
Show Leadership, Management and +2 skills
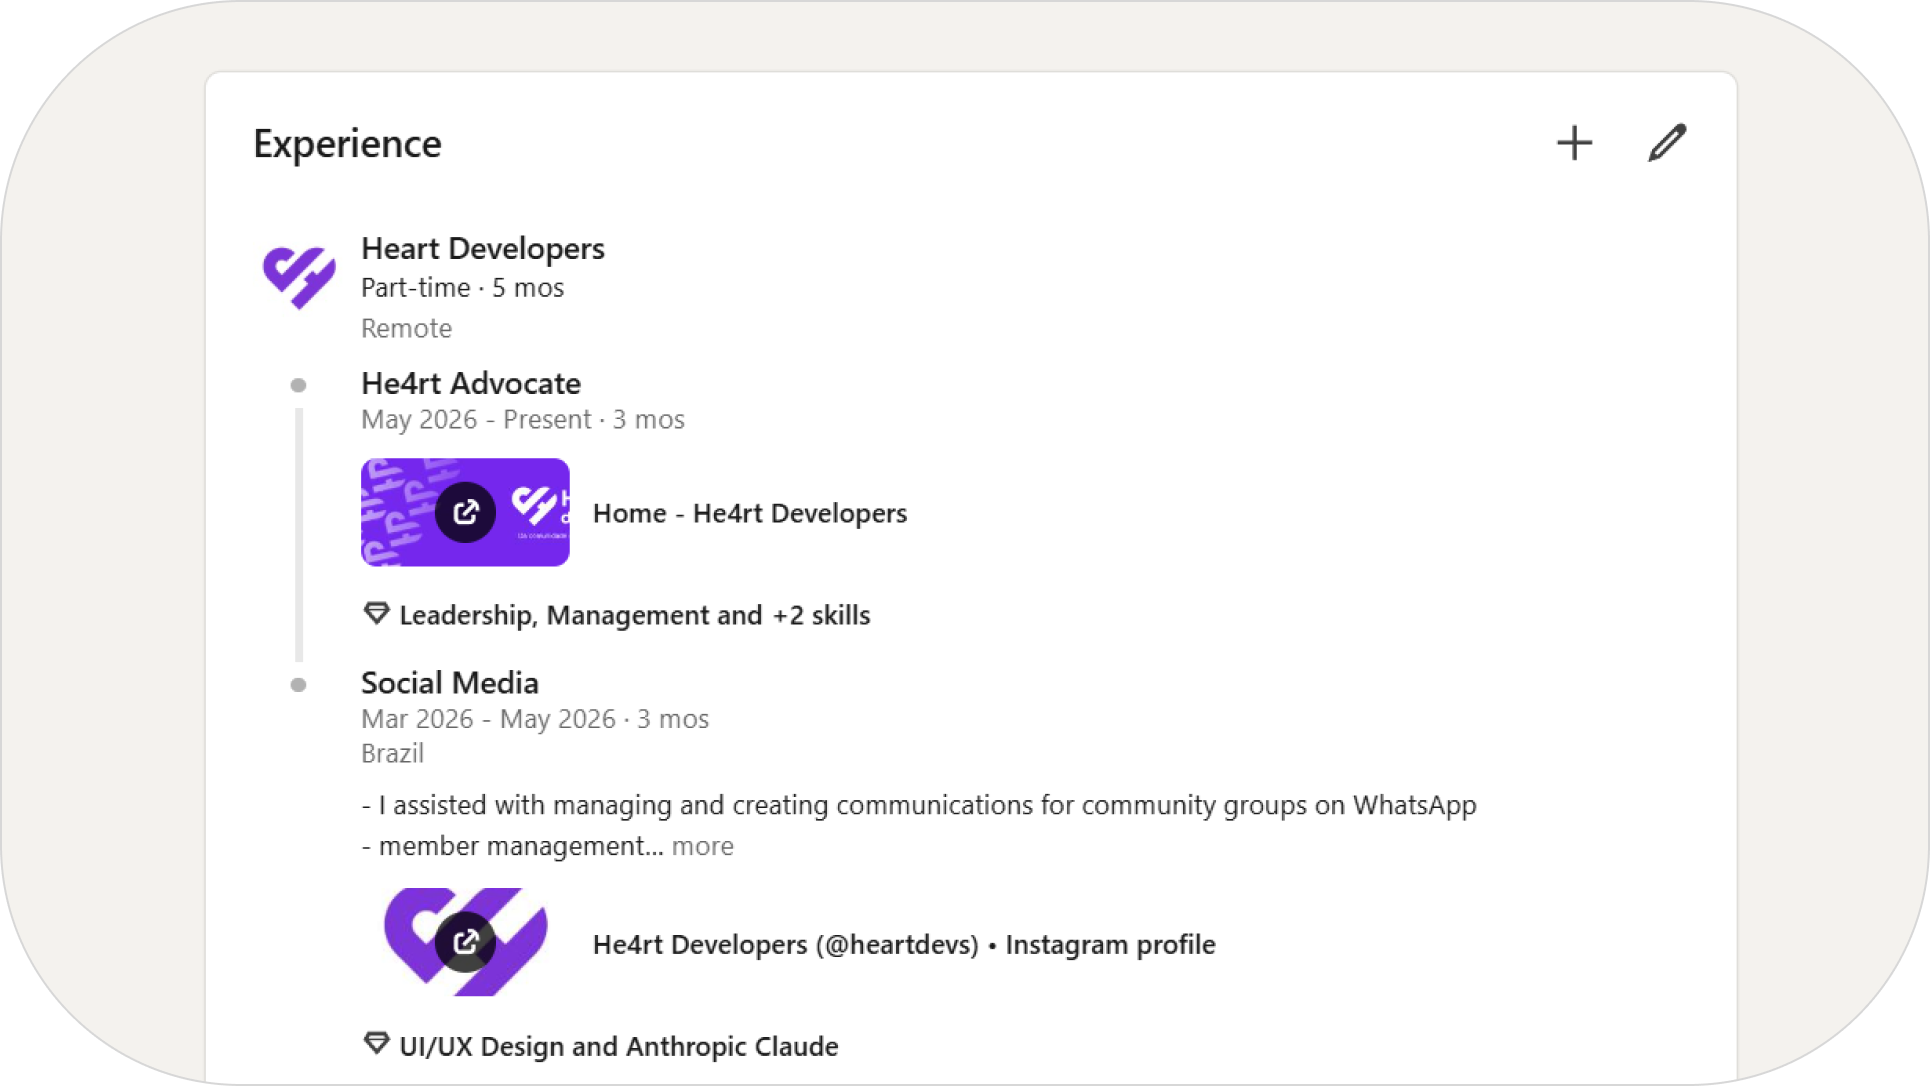tap(635, 615)
